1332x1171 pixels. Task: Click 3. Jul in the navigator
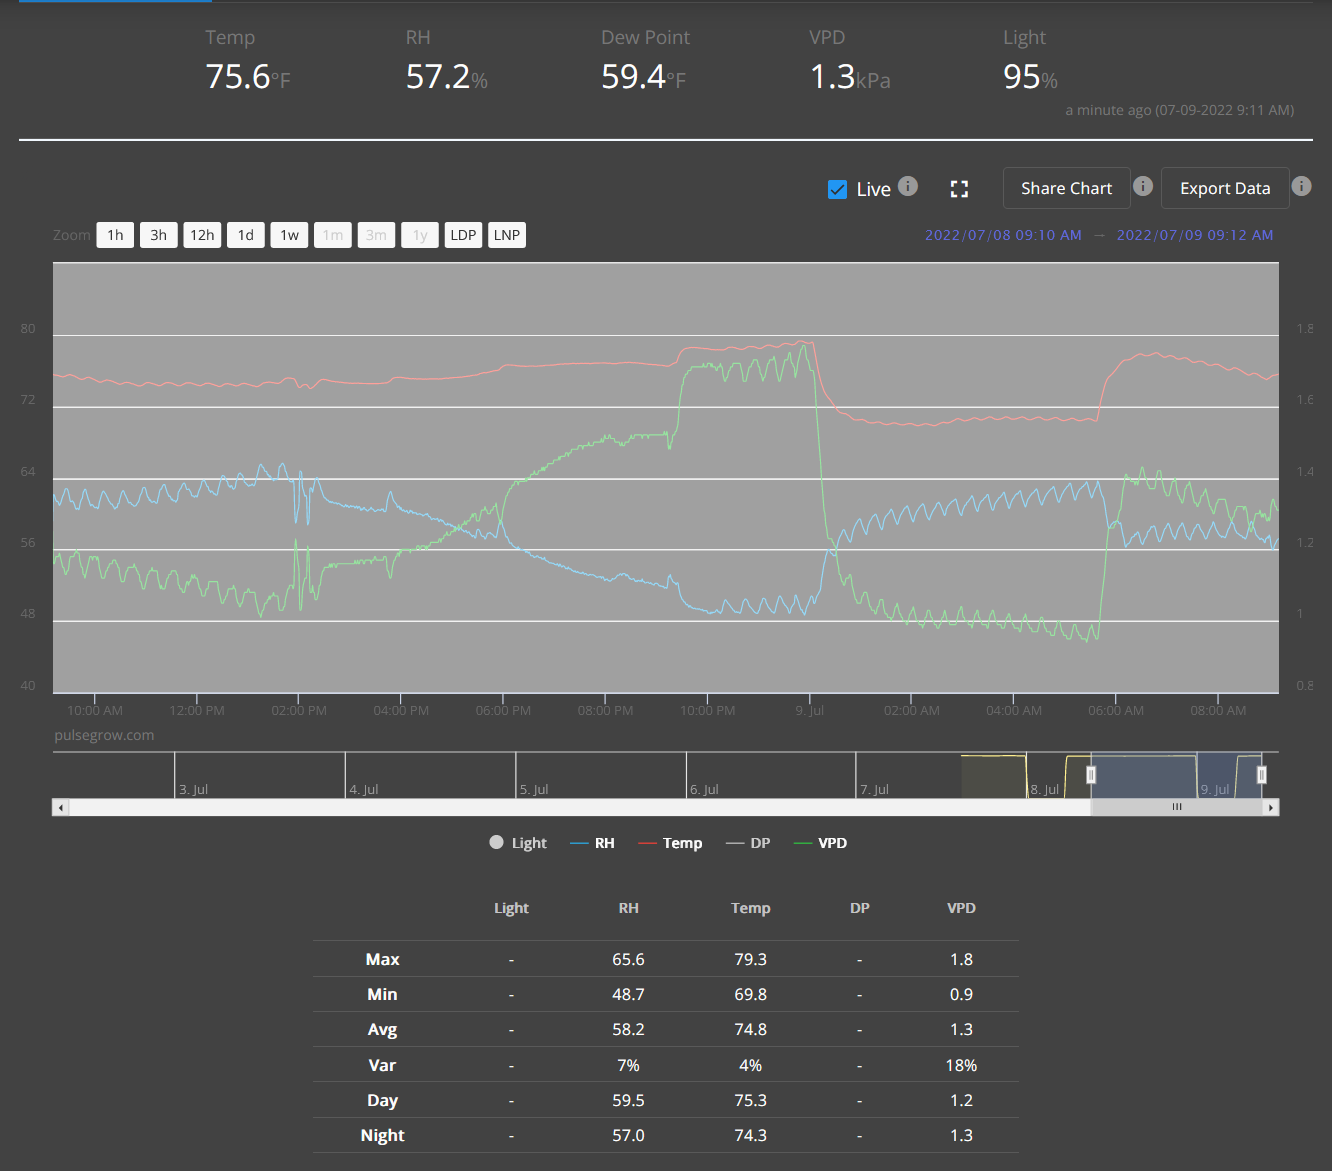tap(193, 789)
